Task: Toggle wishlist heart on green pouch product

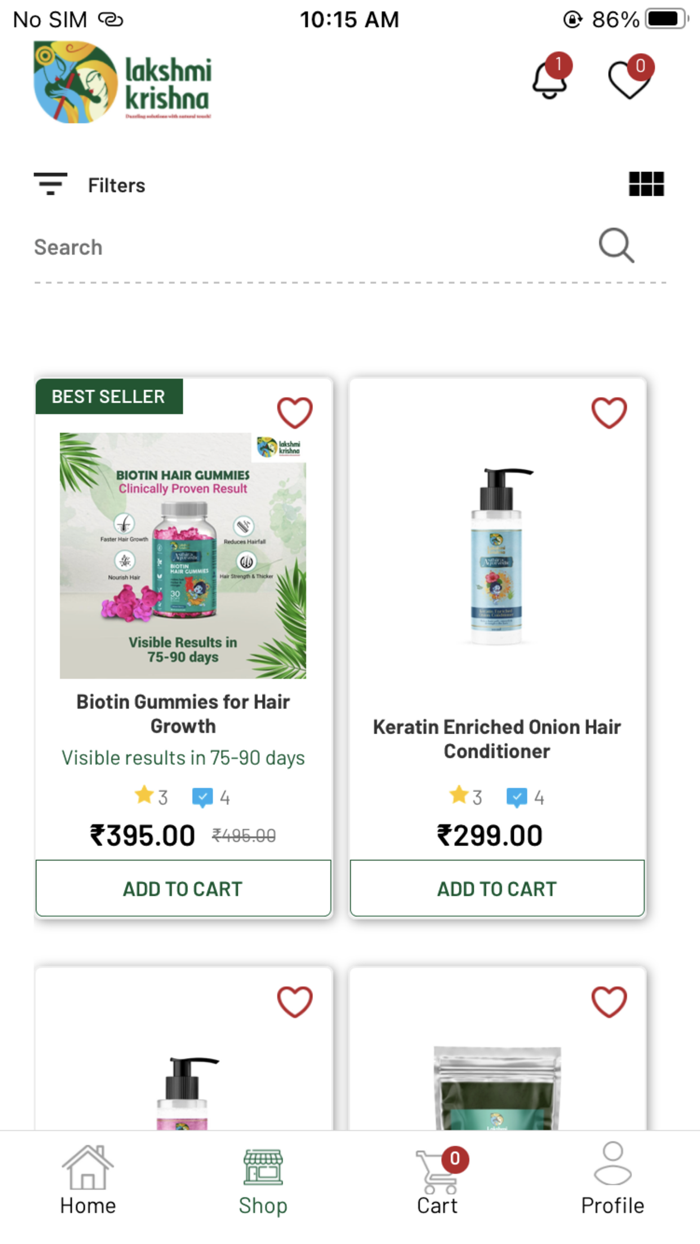Action: pyautogui.click(x=609, y=1001)
